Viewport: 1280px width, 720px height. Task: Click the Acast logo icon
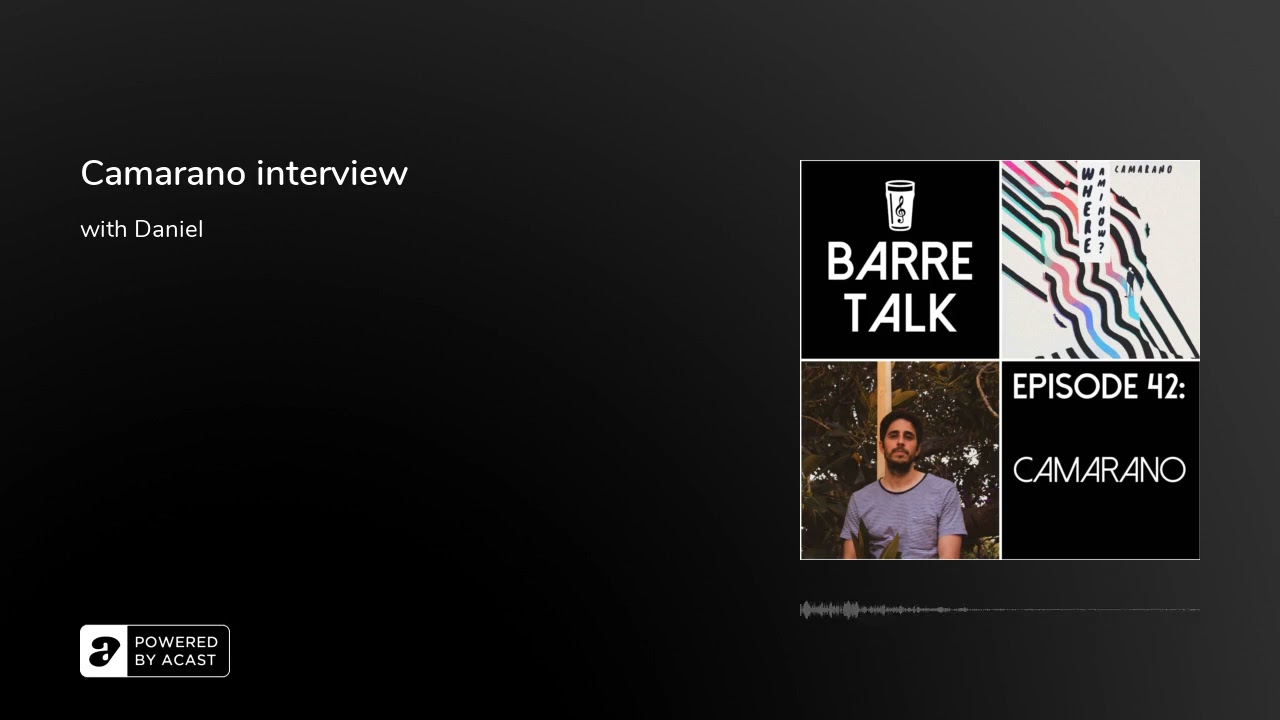(104, 651)
